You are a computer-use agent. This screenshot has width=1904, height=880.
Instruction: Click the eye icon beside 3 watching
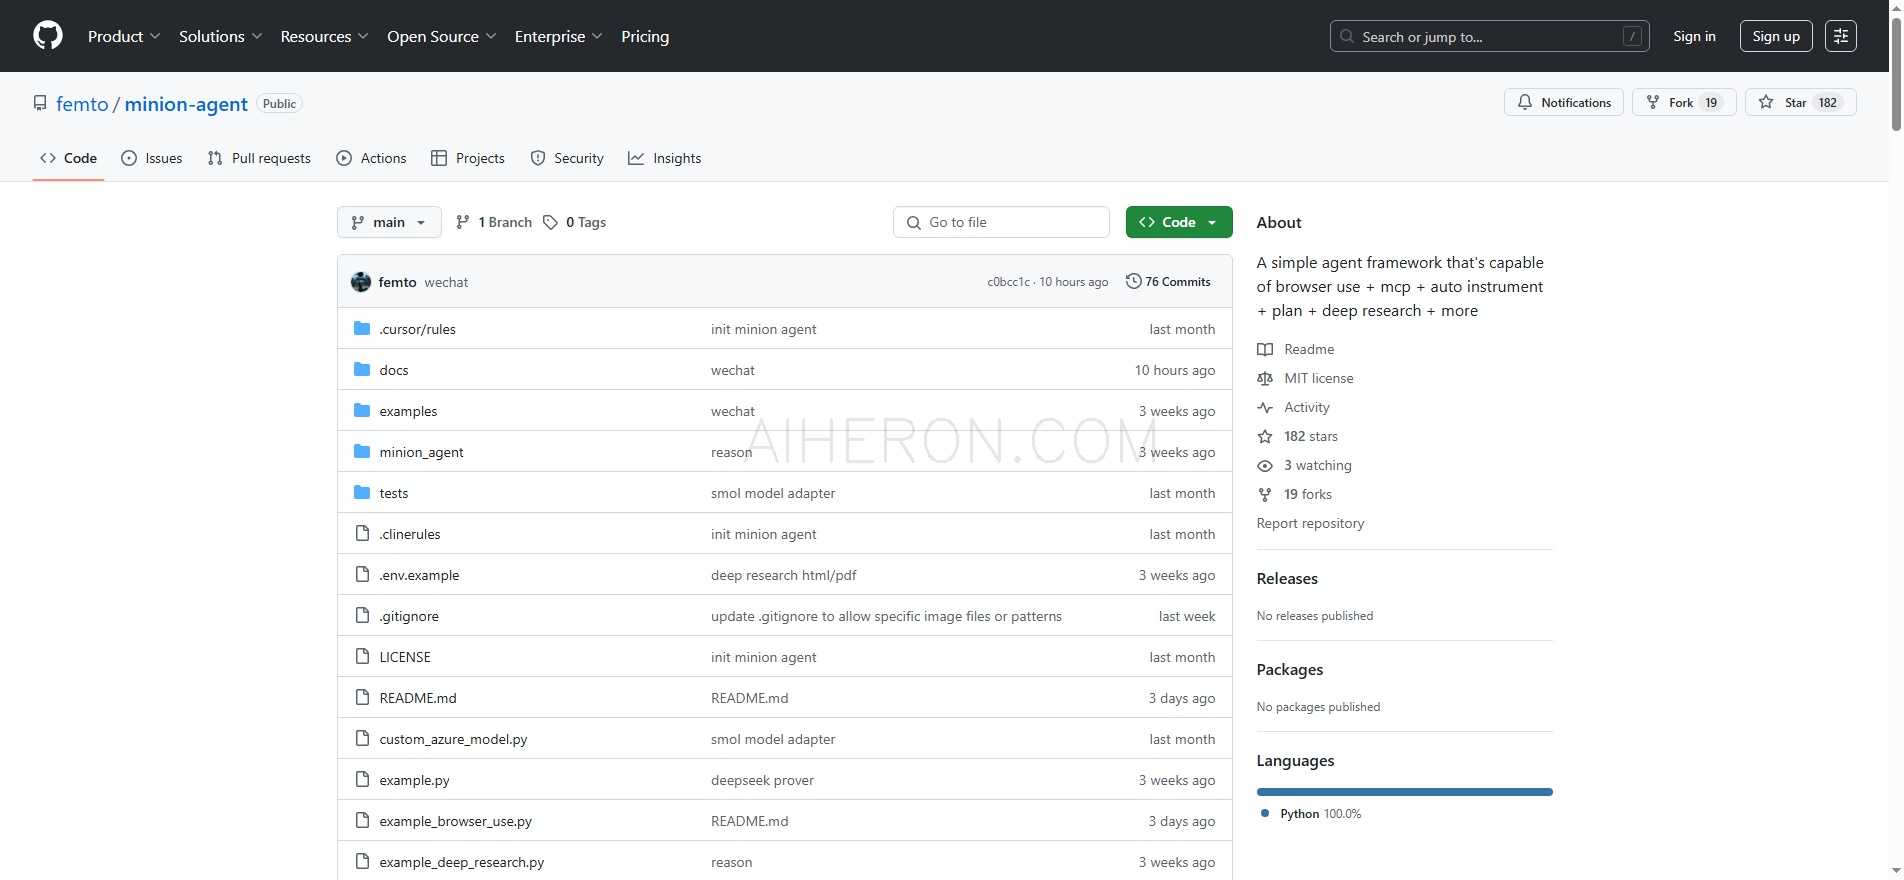click(x=1265, y=465)
